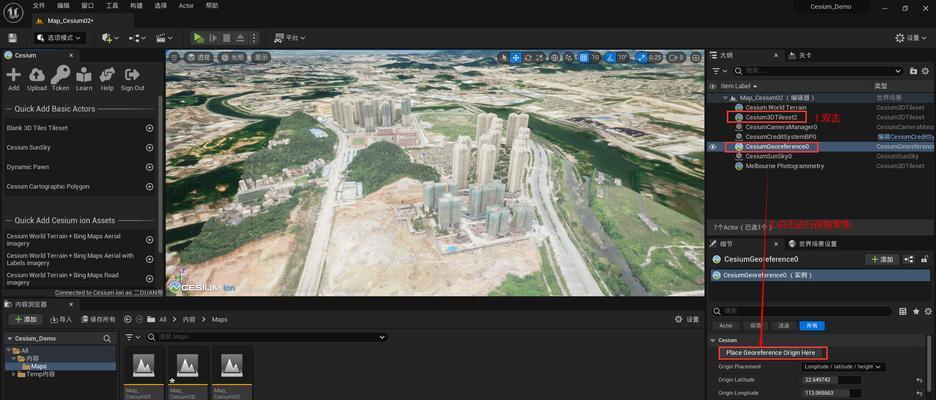Open the play options three-dot menu
Viewport: 936px width, 400px height.
coord(254,38)
